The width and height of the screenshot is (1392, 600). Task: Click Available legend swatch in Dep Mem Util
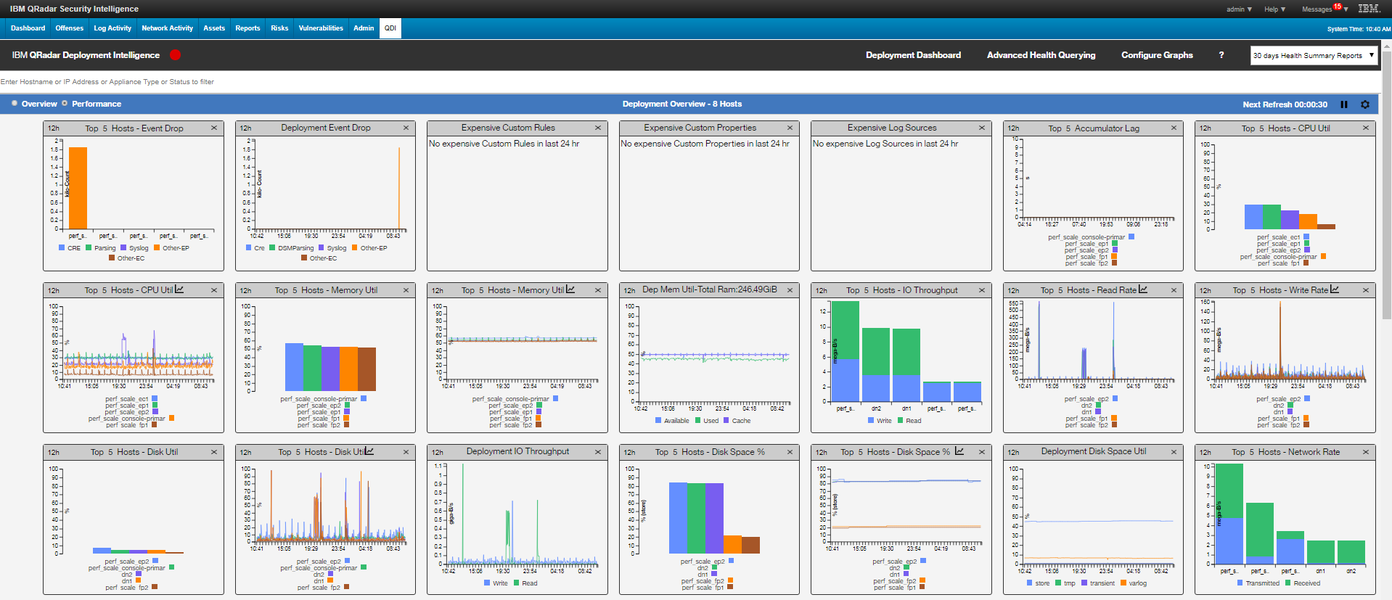pyautogui.click(x=657, y=420)
